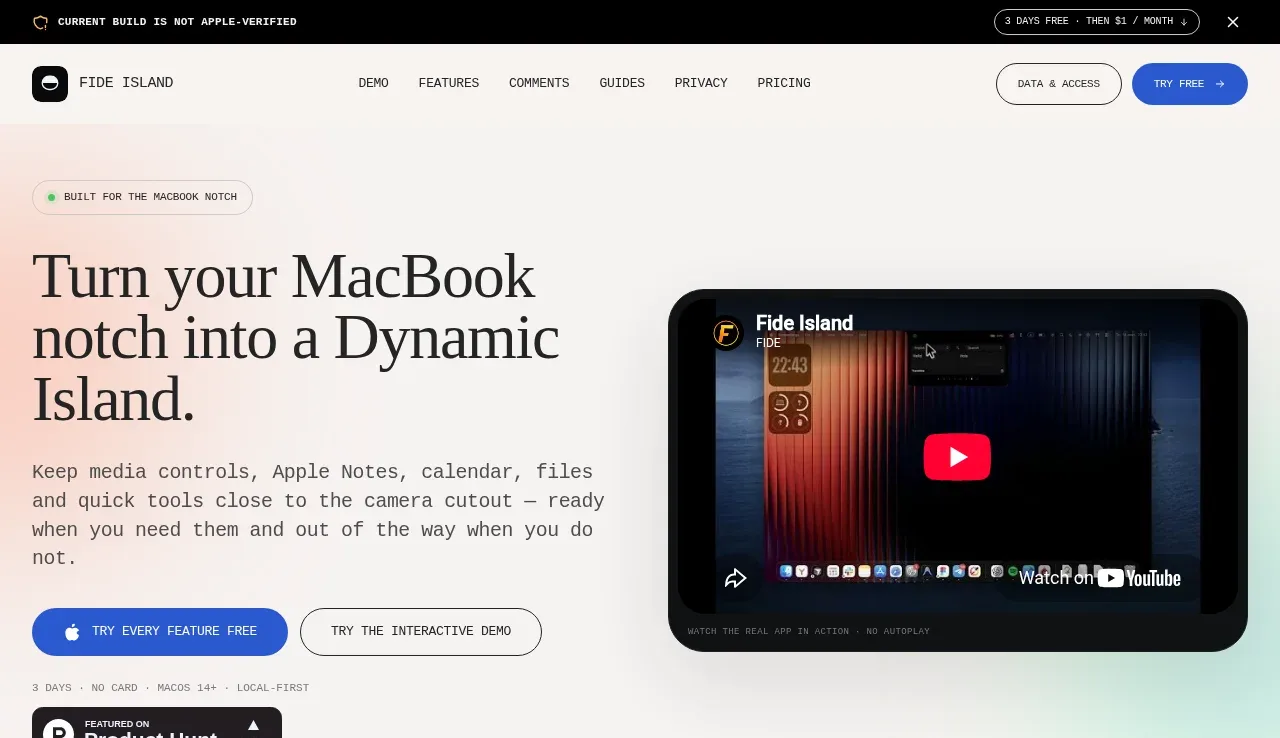Click the blue Try Free button
The width and height of the screenshot is (1280, 738).
[1190, 84]
